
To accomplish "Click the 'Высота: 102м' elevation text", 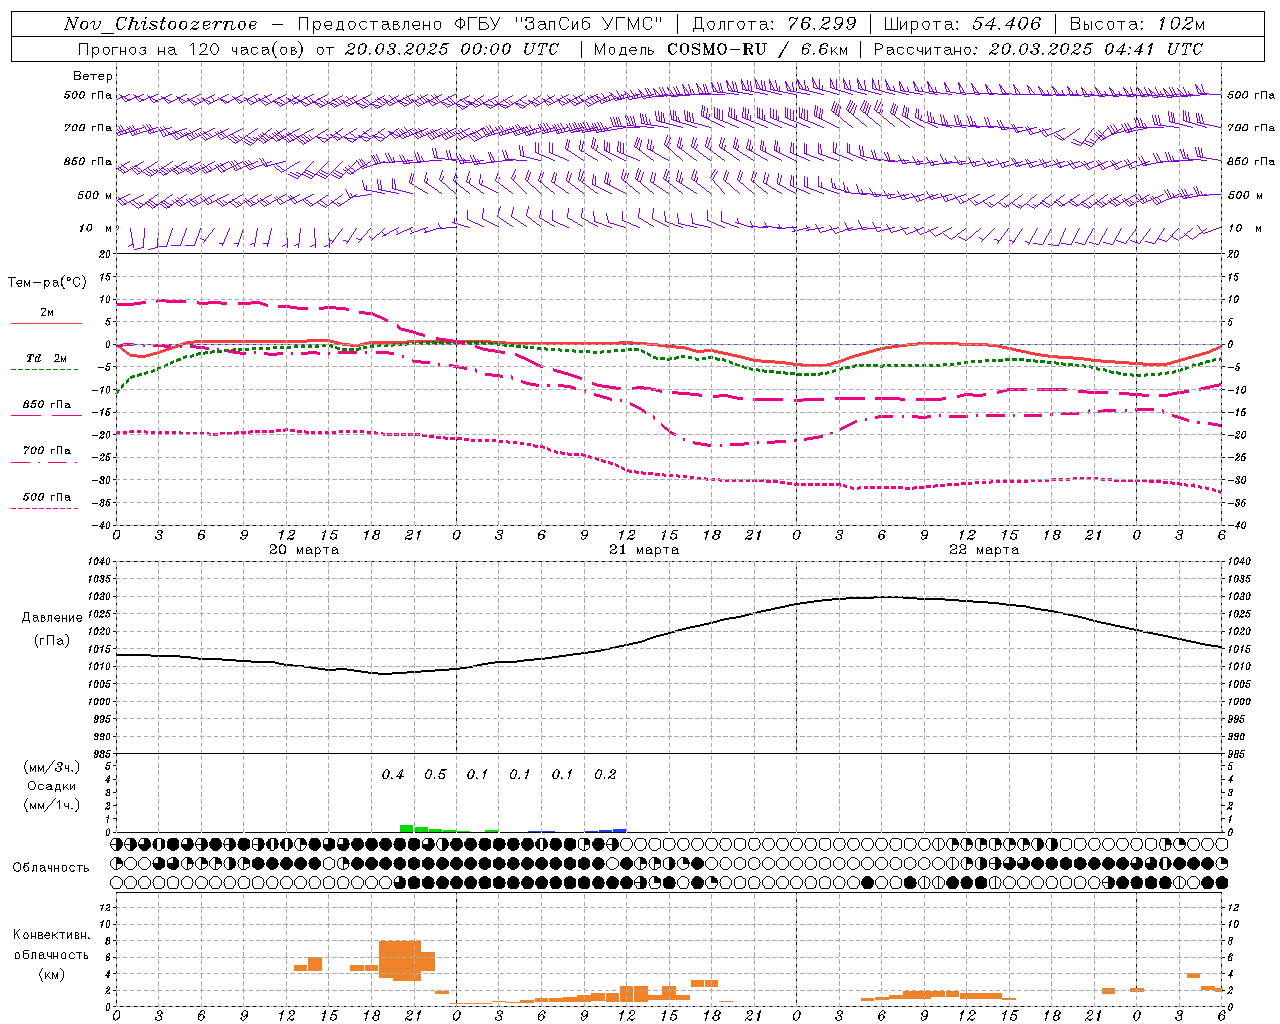I will [1137, 24].
